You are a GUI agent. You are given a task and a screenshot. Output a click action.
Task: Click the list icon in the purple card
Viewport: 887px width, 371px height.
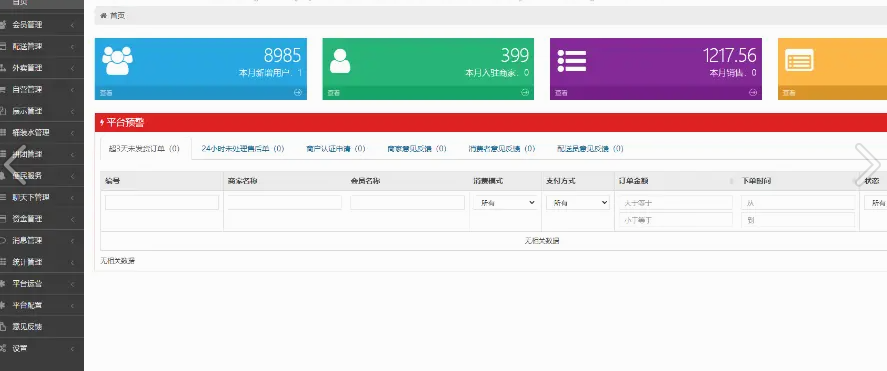tap(572, 61)
